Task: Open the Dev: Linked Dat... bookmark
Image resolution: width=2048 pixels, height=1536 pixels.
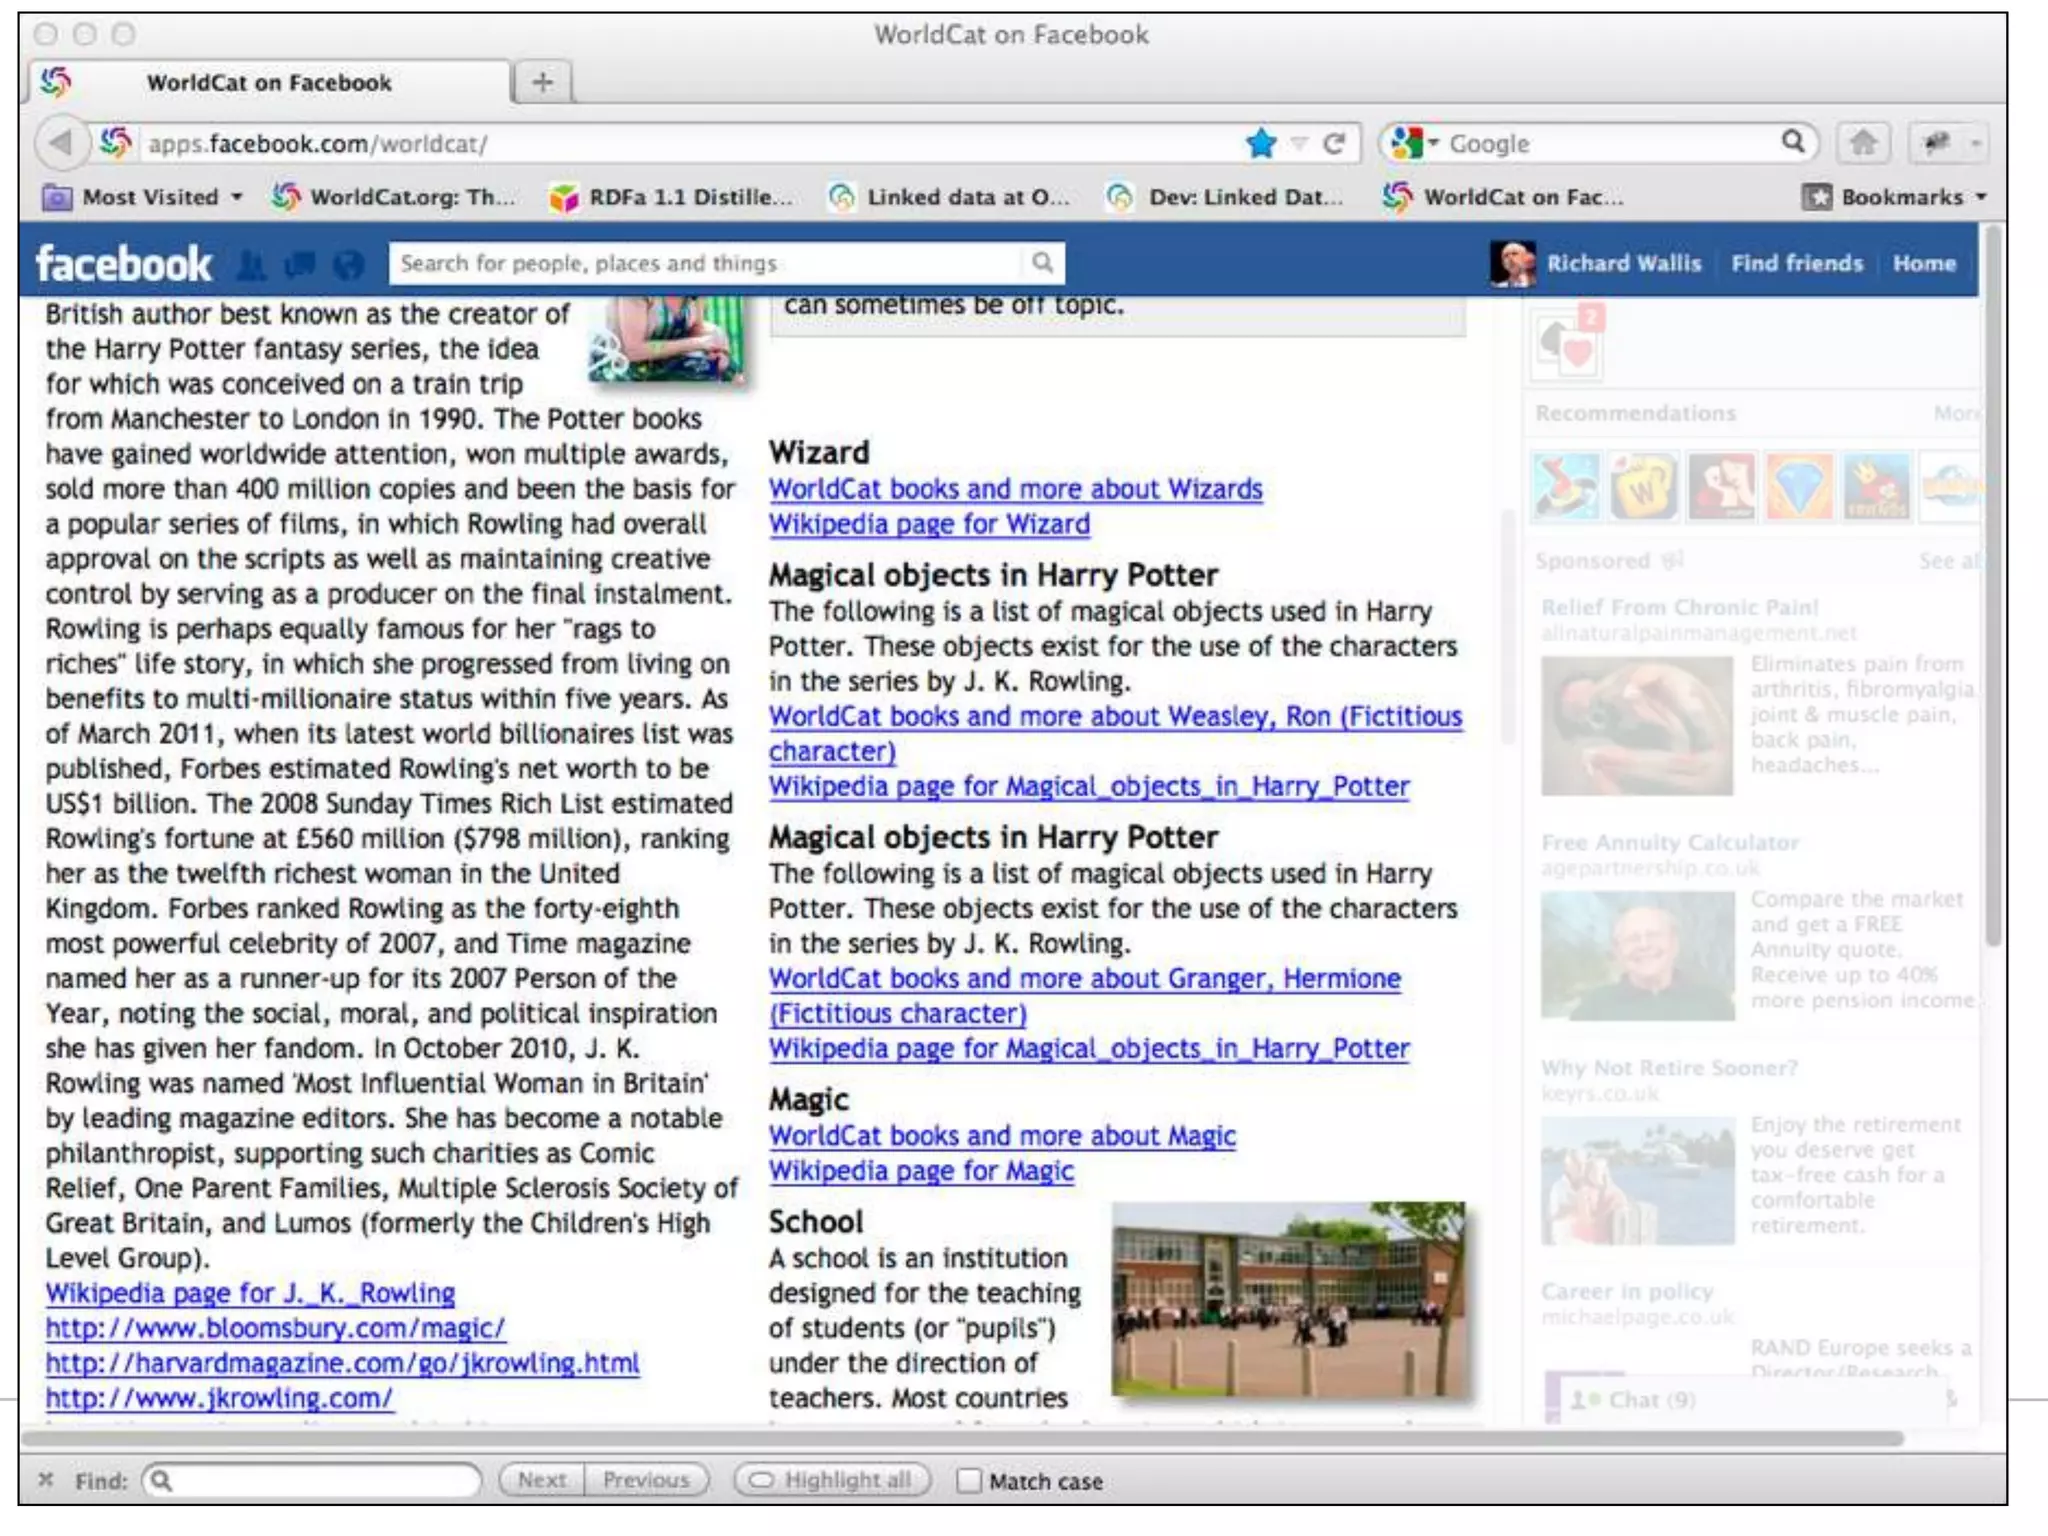Action: 1225,197
